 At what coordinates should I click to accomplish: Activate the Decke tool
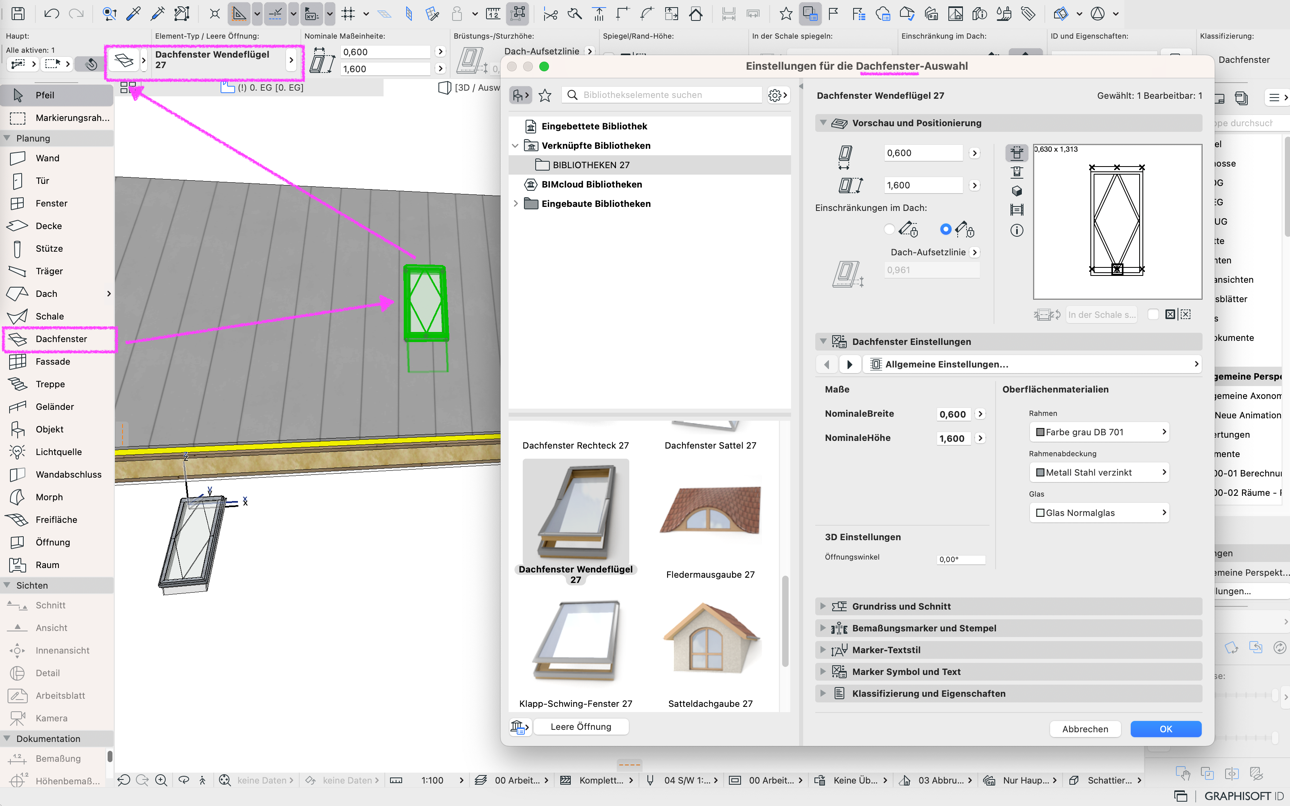click(57, 226)
